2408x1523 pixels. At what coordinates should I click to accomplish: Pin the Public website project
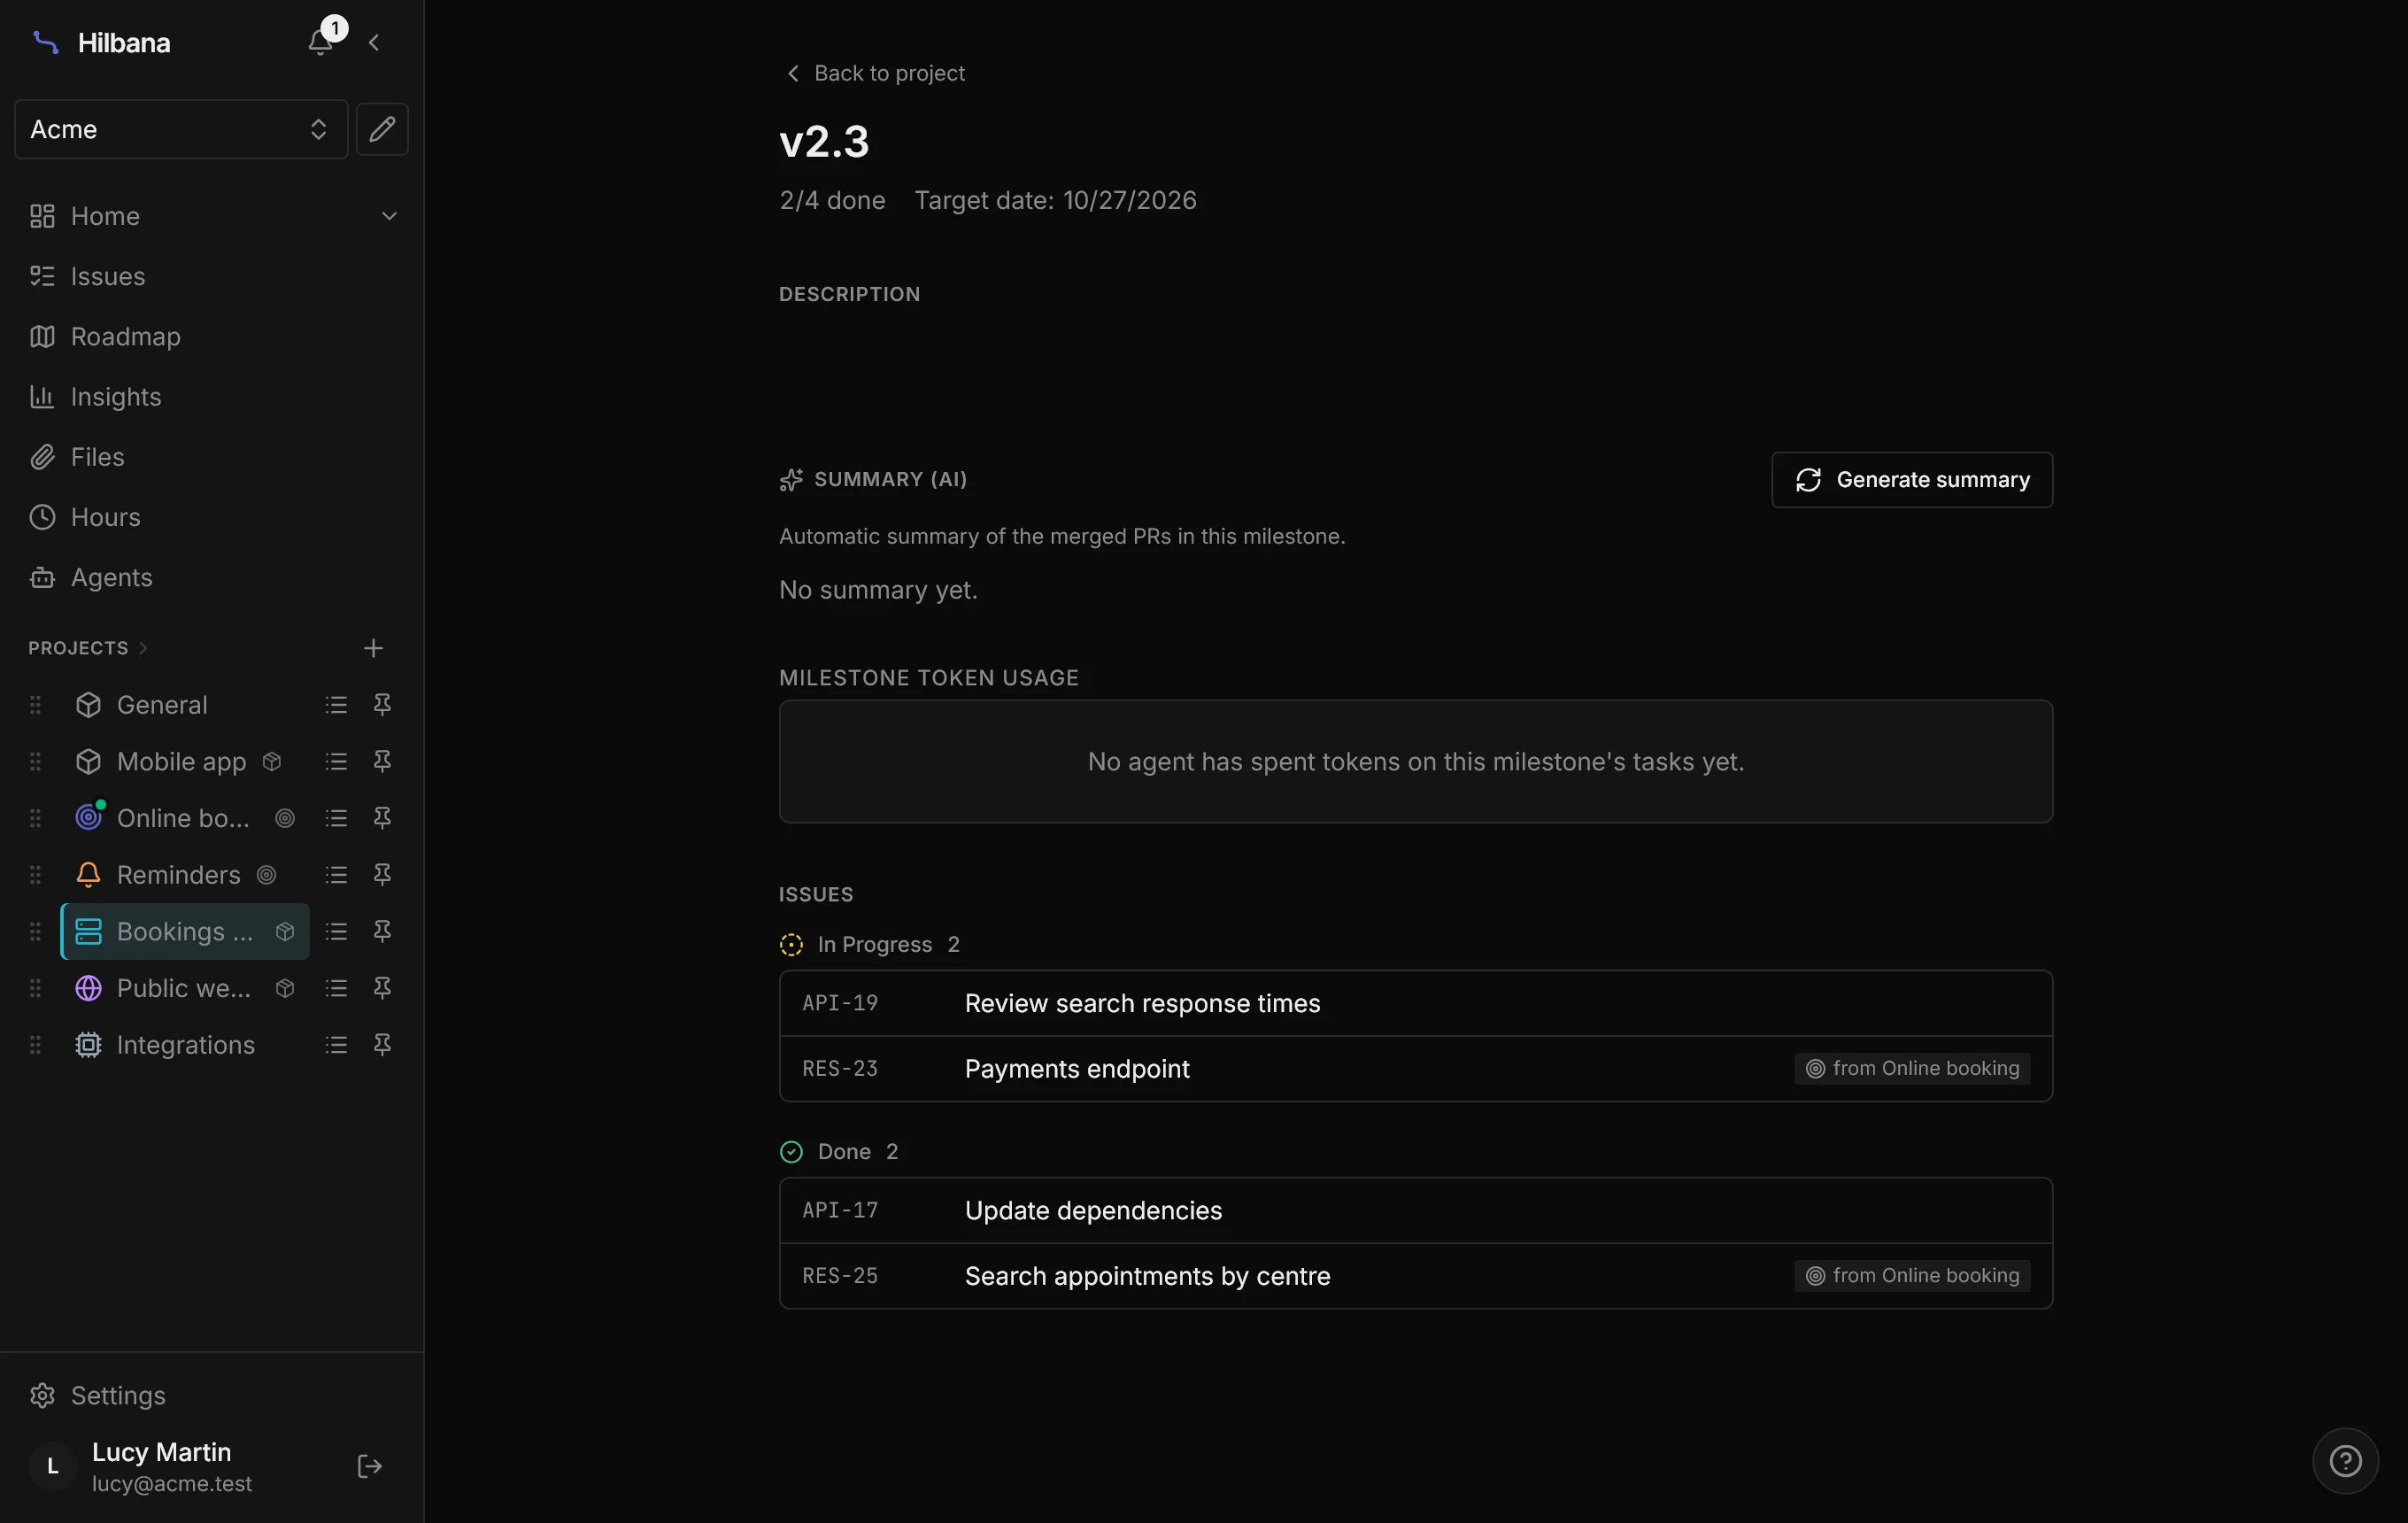pos(382,988)
